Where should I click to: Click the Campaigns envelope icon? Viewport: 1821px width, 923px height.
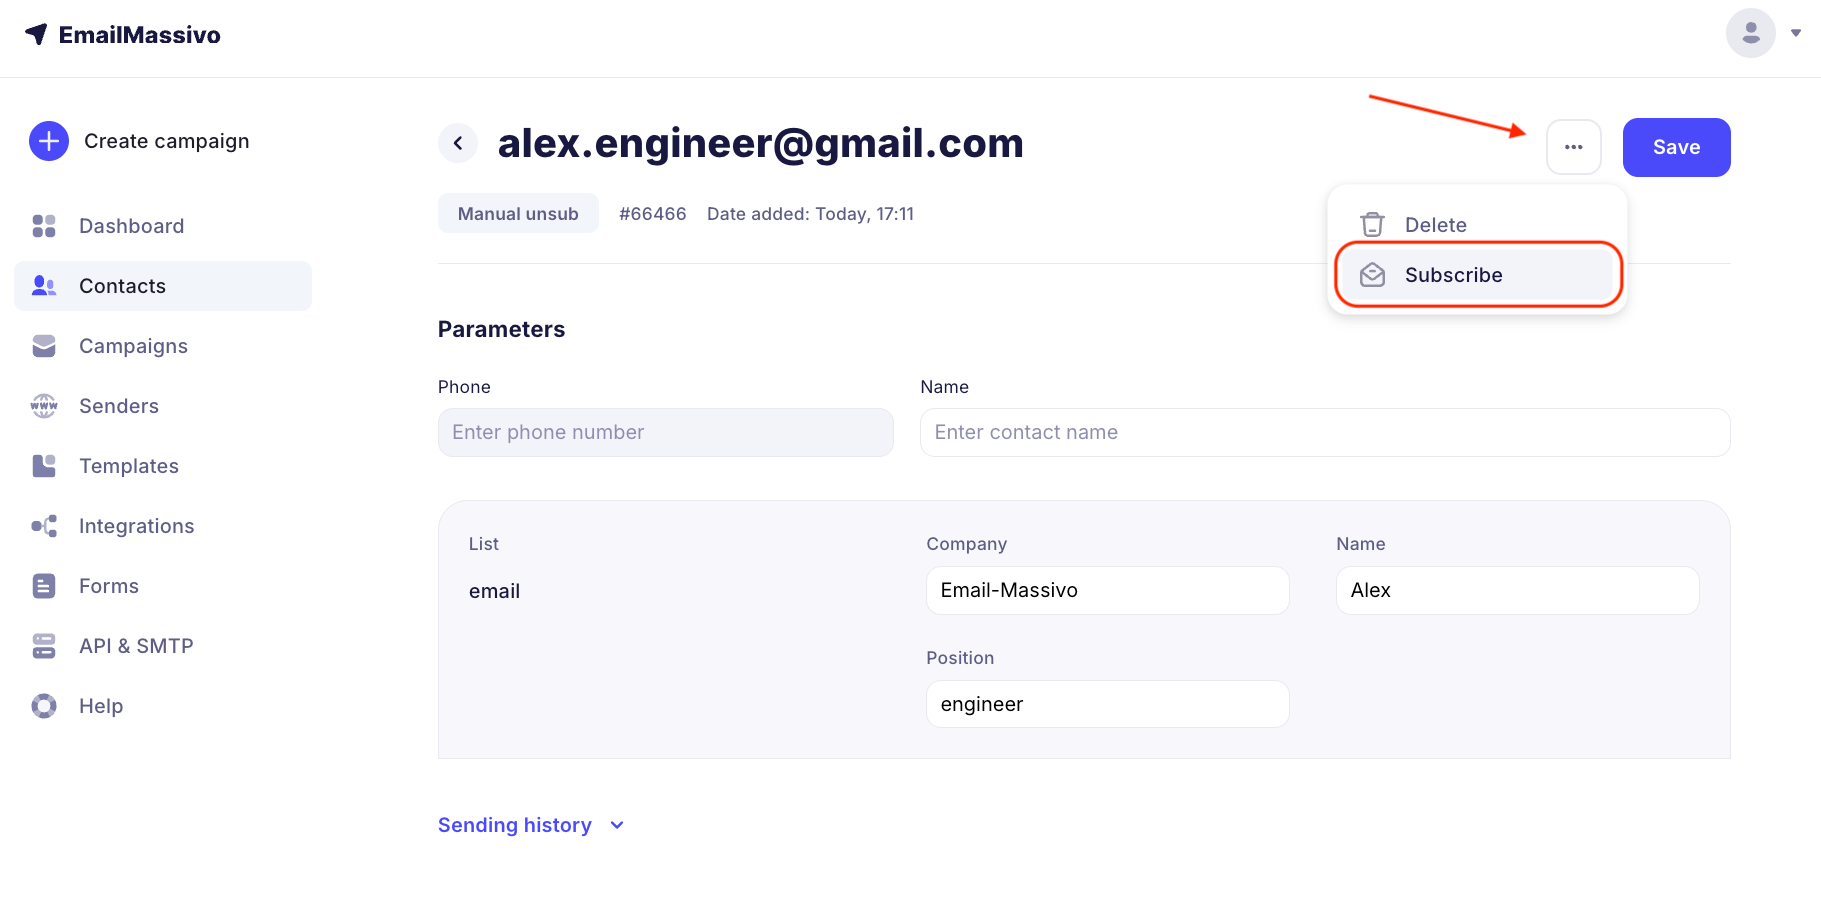44,346
